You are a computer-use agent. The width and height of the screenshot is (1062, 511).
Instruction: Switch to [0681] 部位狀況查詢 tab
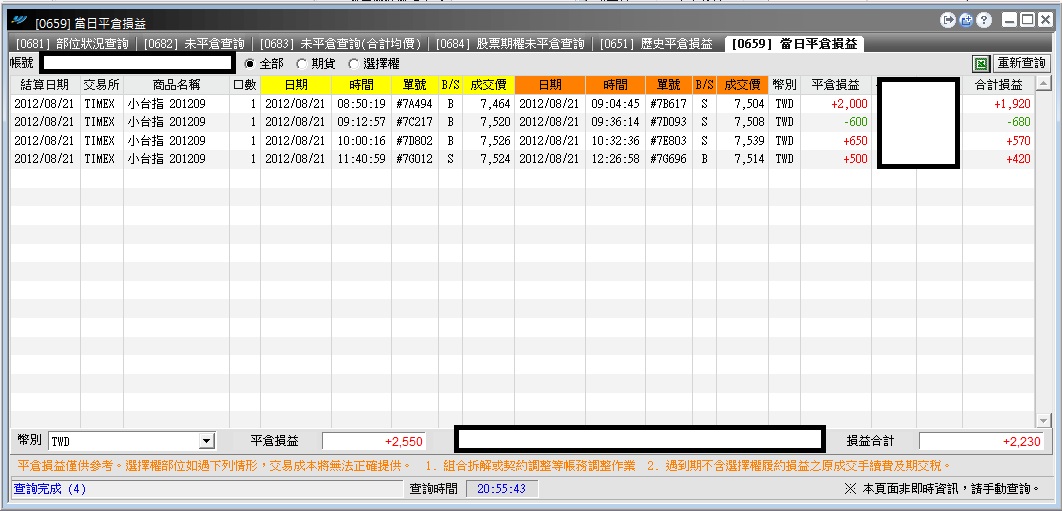click(72, 44)
